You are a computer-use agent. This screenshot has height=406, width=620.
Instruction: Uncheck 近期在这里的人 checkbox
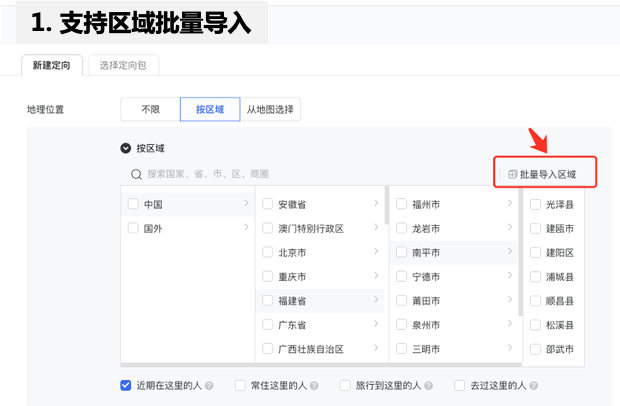(x=126, y=385)
